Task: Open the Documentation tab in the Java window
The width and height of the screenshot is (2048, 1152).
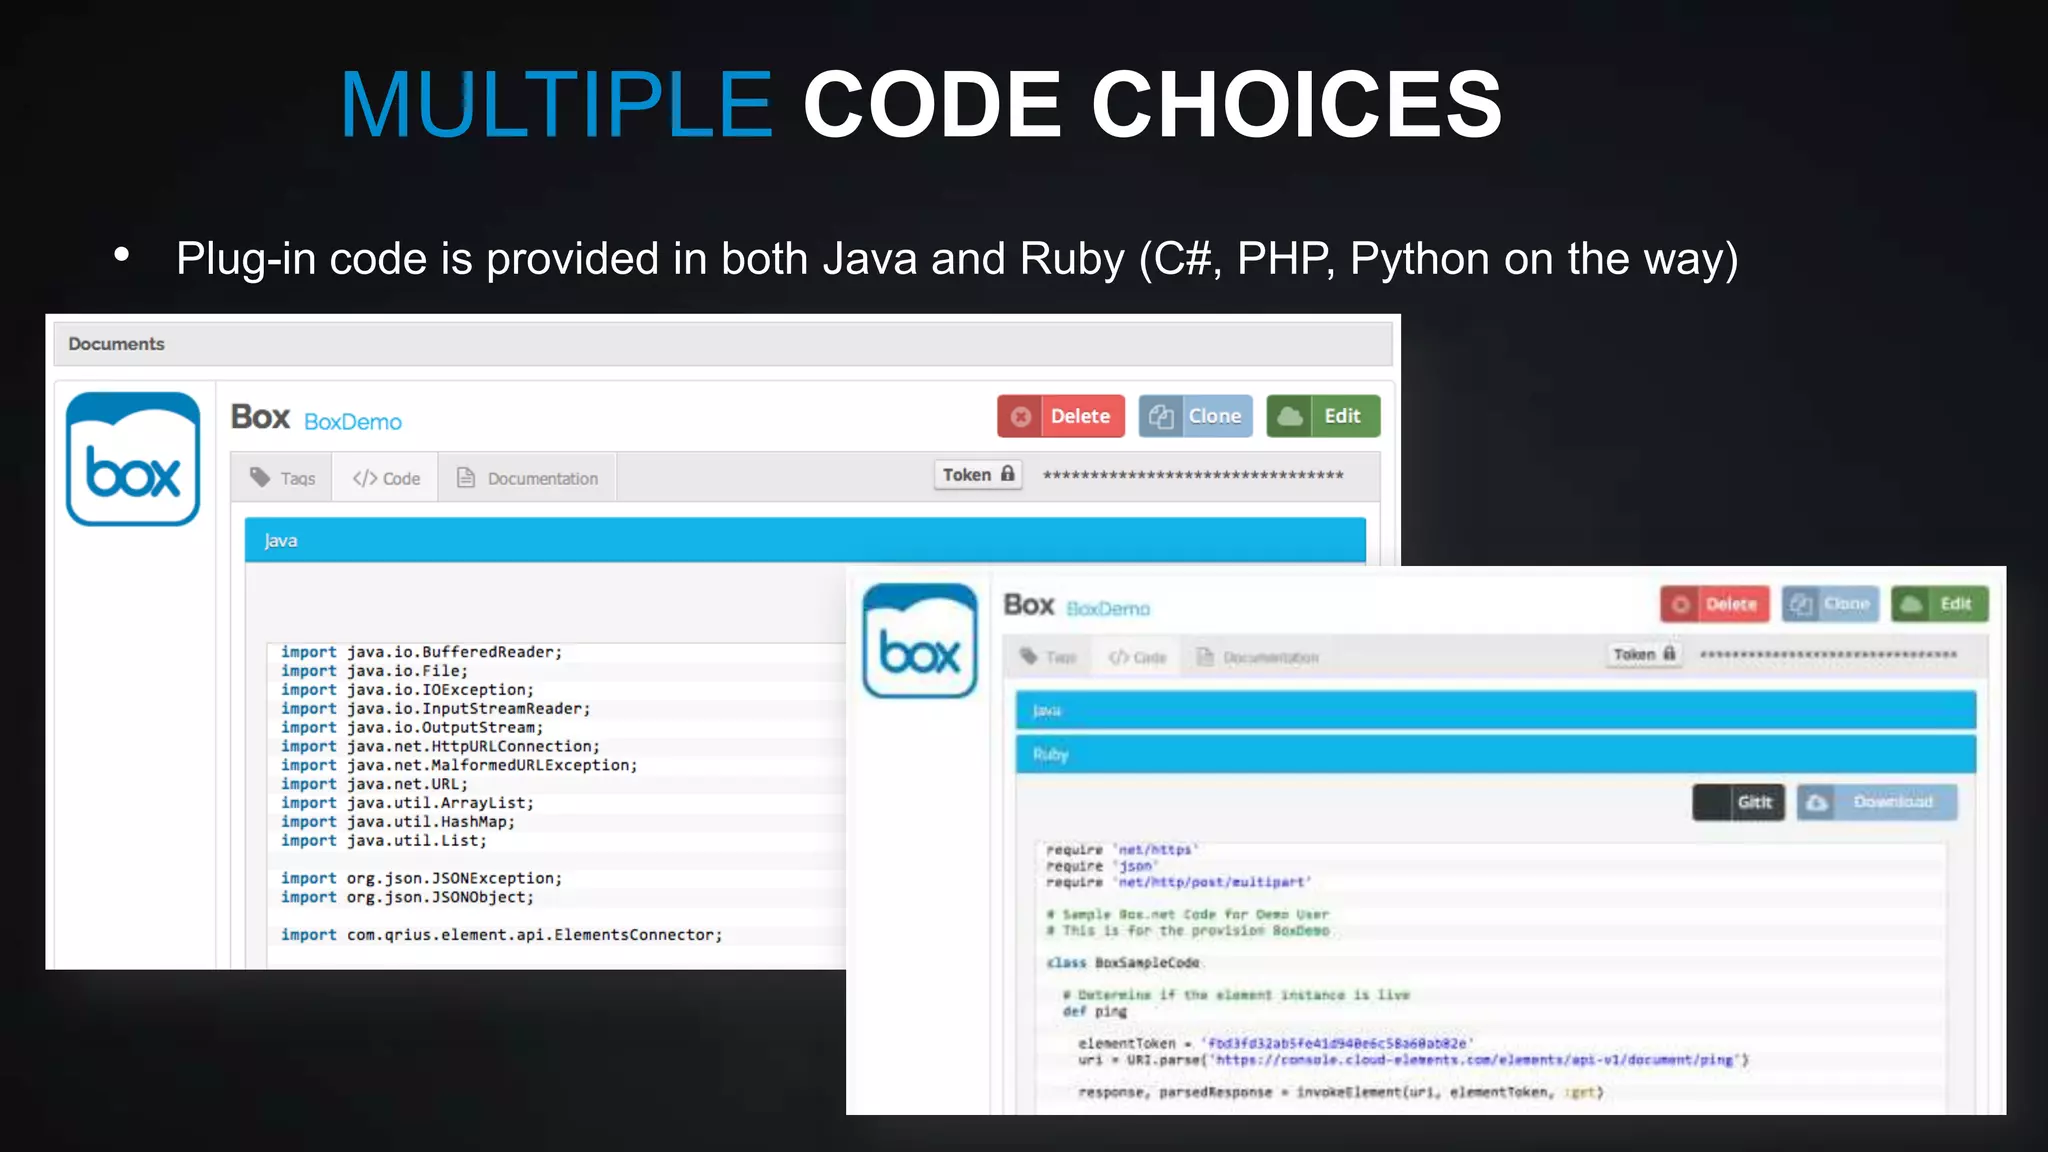Action: 527,478
